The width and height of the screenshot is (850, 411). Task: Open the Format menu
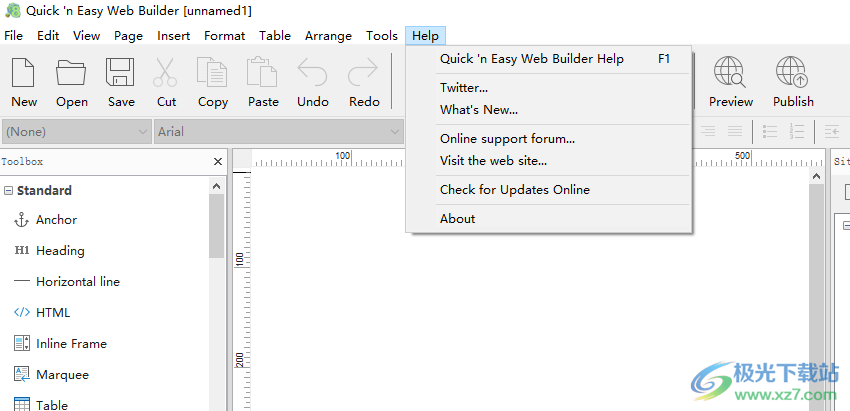pos(224,36)
